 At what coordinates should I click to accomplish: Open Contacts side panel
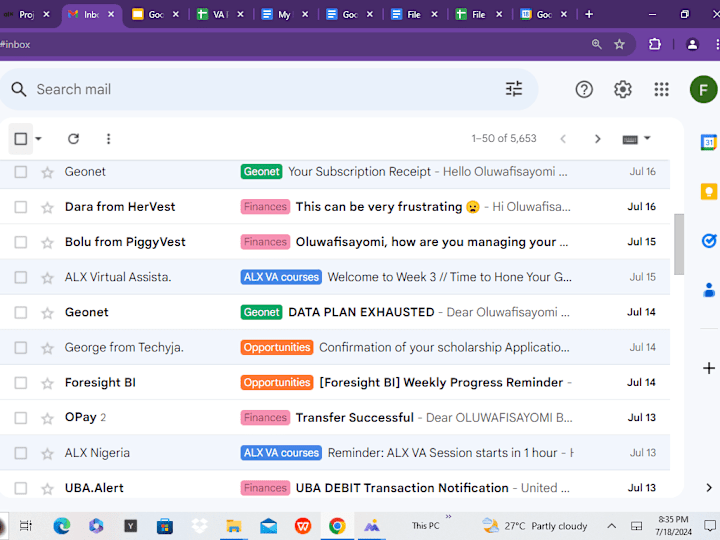[x=709, y=290]
